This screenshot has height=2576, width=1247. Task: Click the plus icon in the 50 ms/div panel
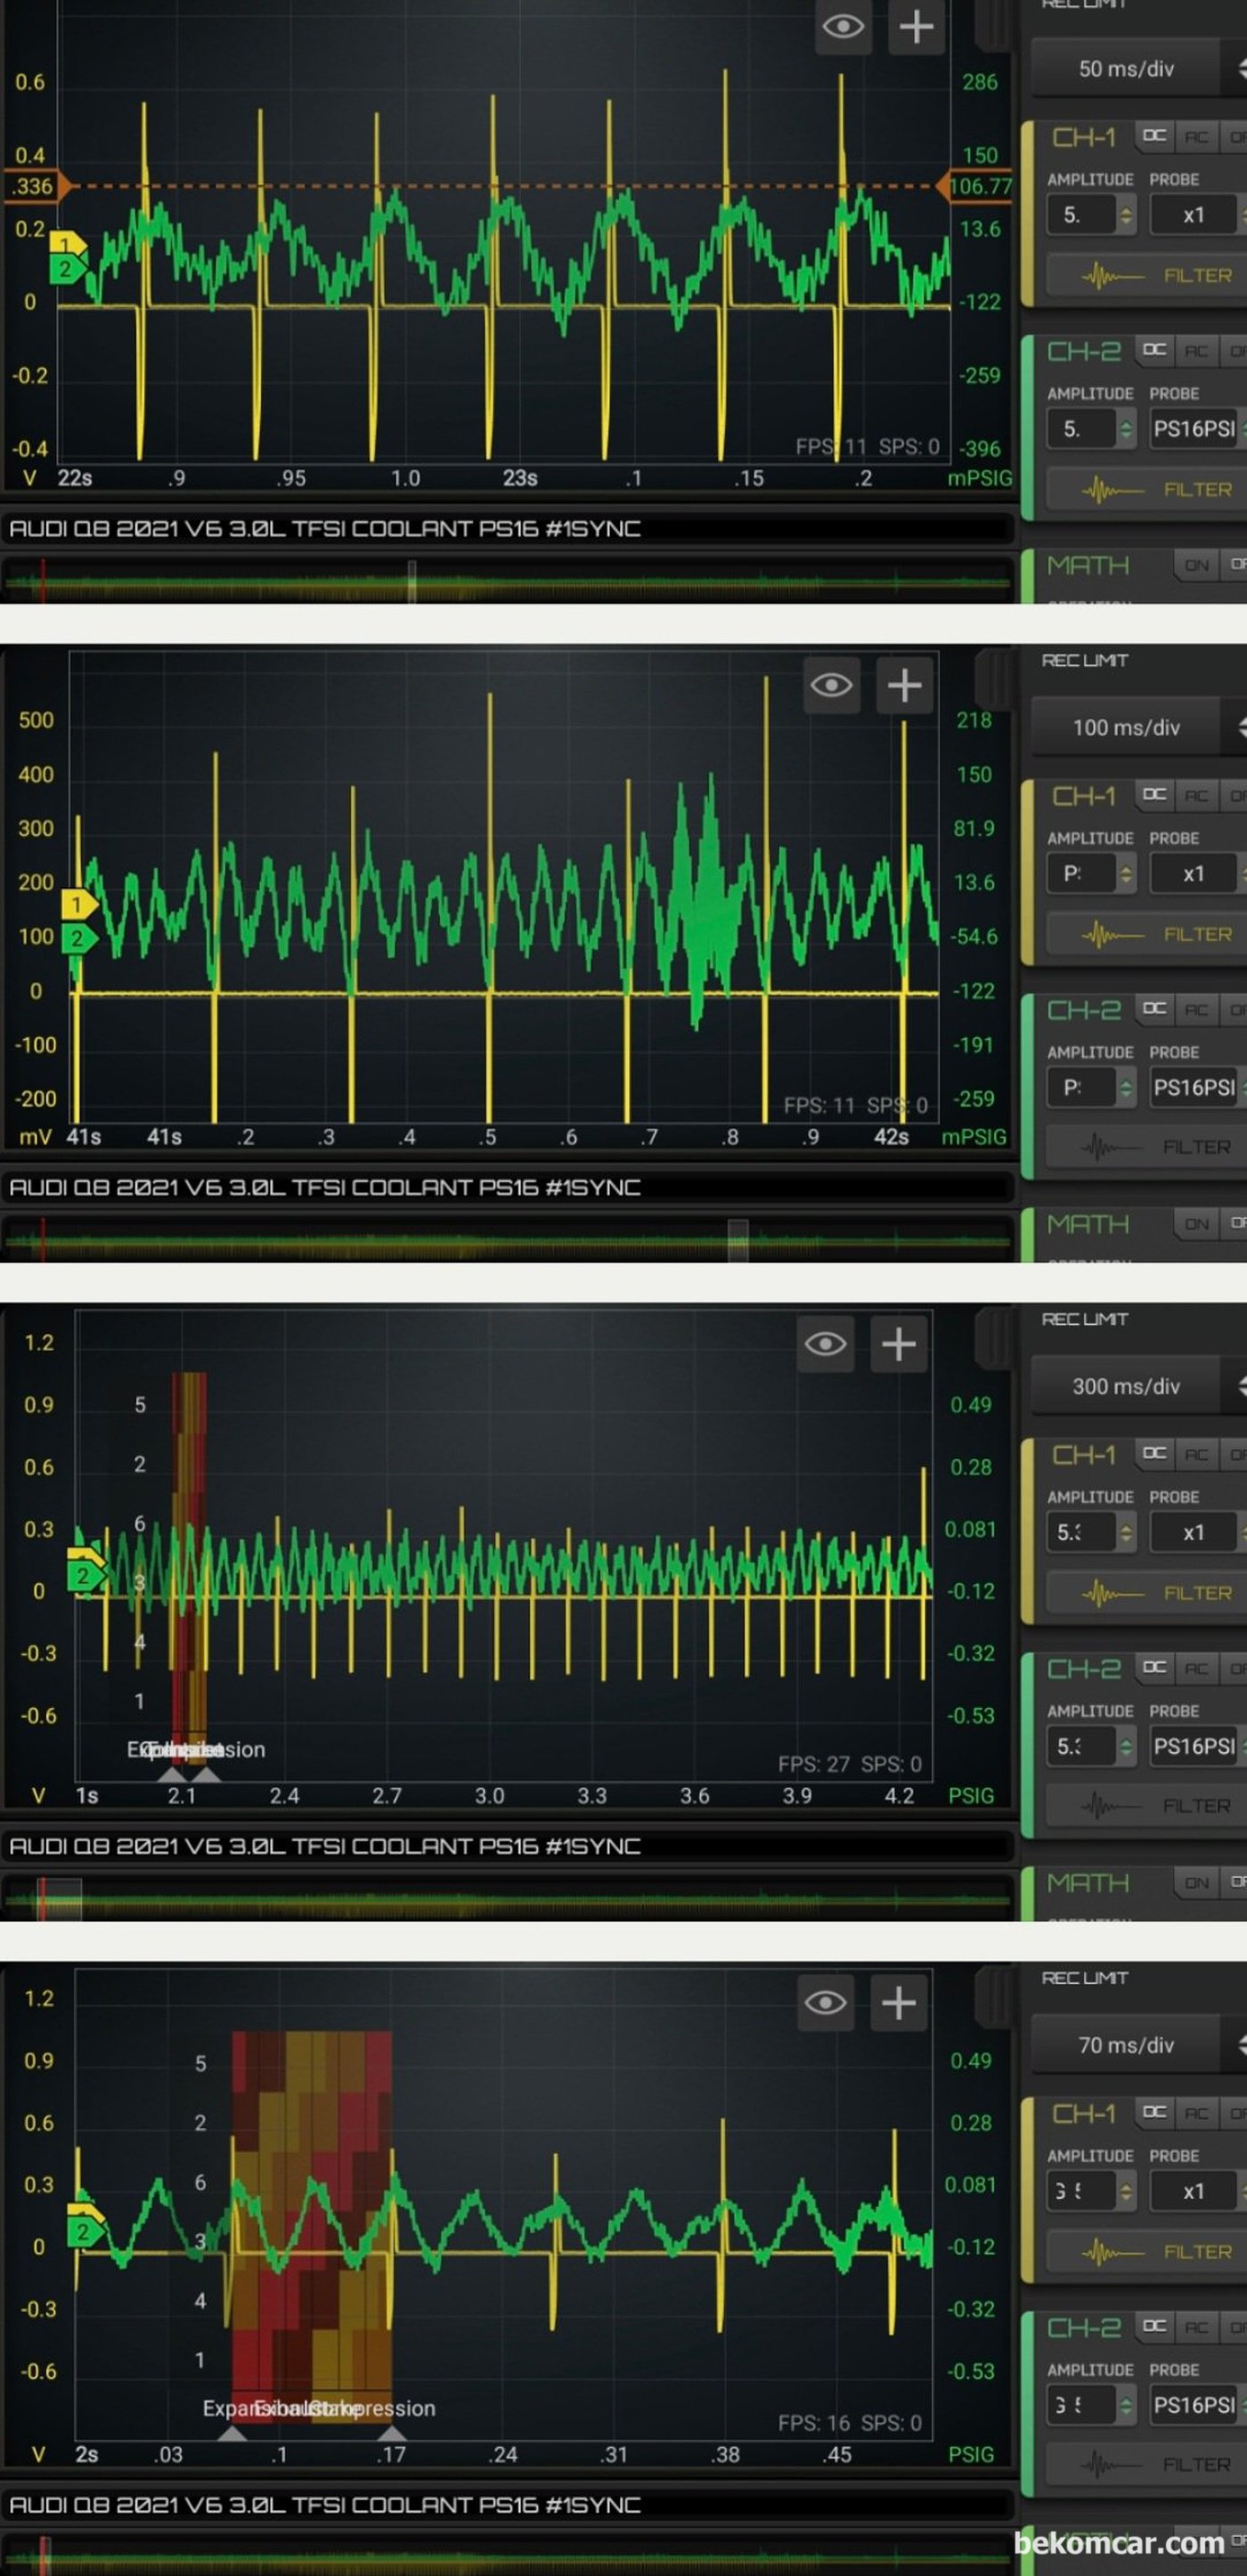tap(916, 27)
